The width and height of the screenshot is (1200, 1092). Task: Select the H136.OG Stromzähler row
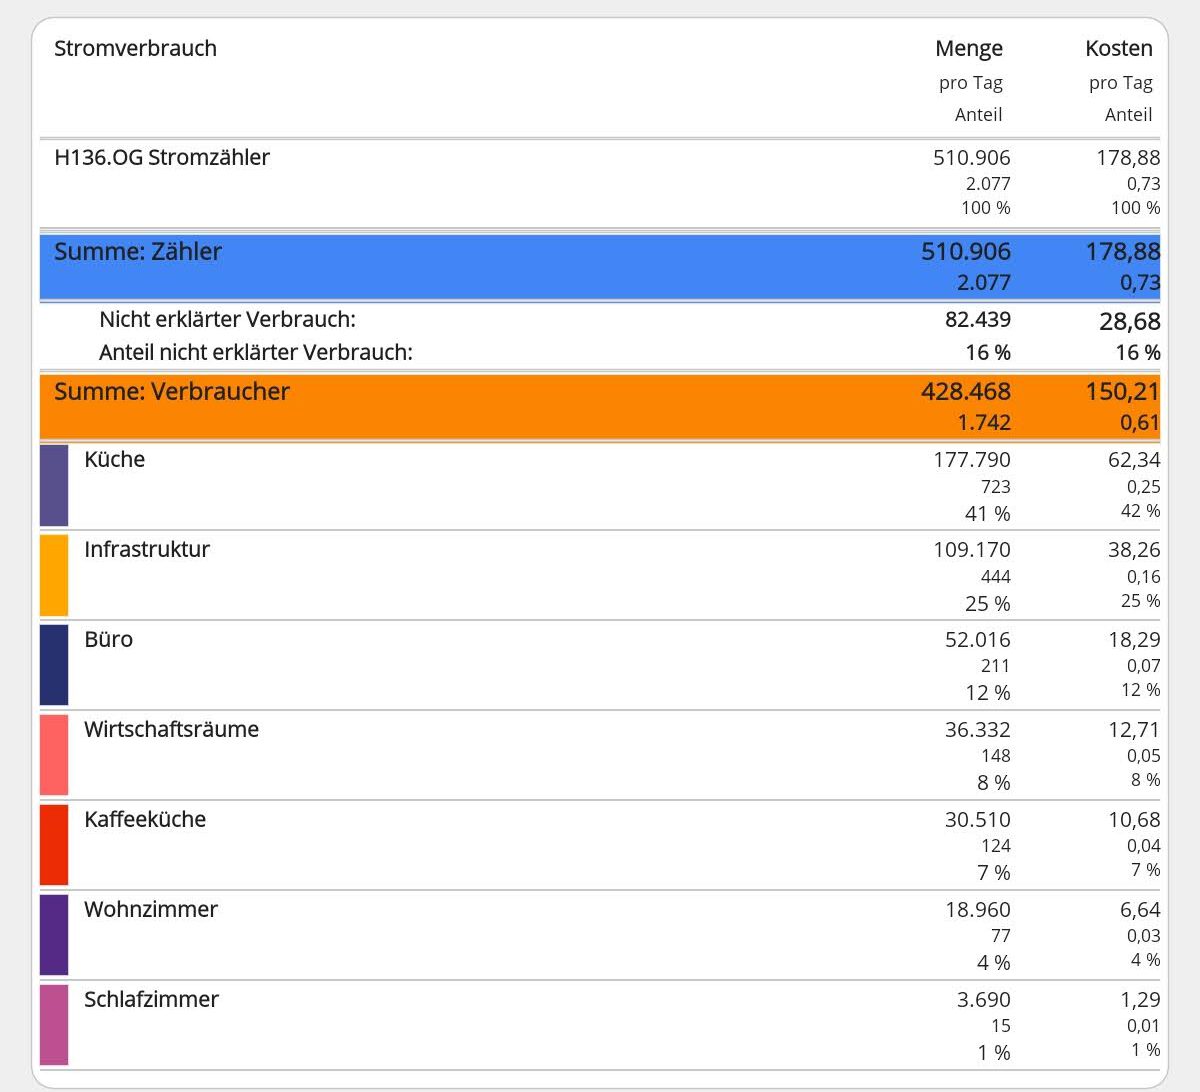coord(162,158)
